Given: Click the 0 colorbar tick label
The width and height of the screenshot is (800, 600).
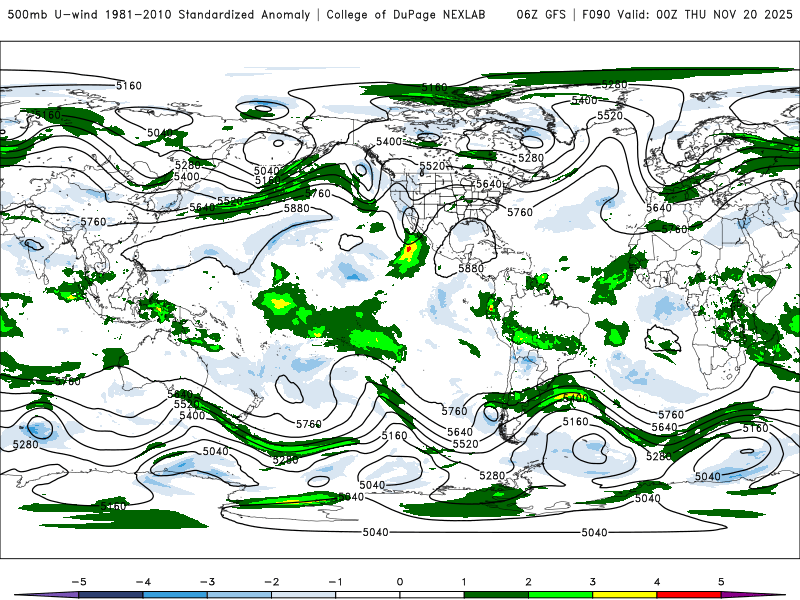Looking at the screenshot, I should [x=400, y=582].
